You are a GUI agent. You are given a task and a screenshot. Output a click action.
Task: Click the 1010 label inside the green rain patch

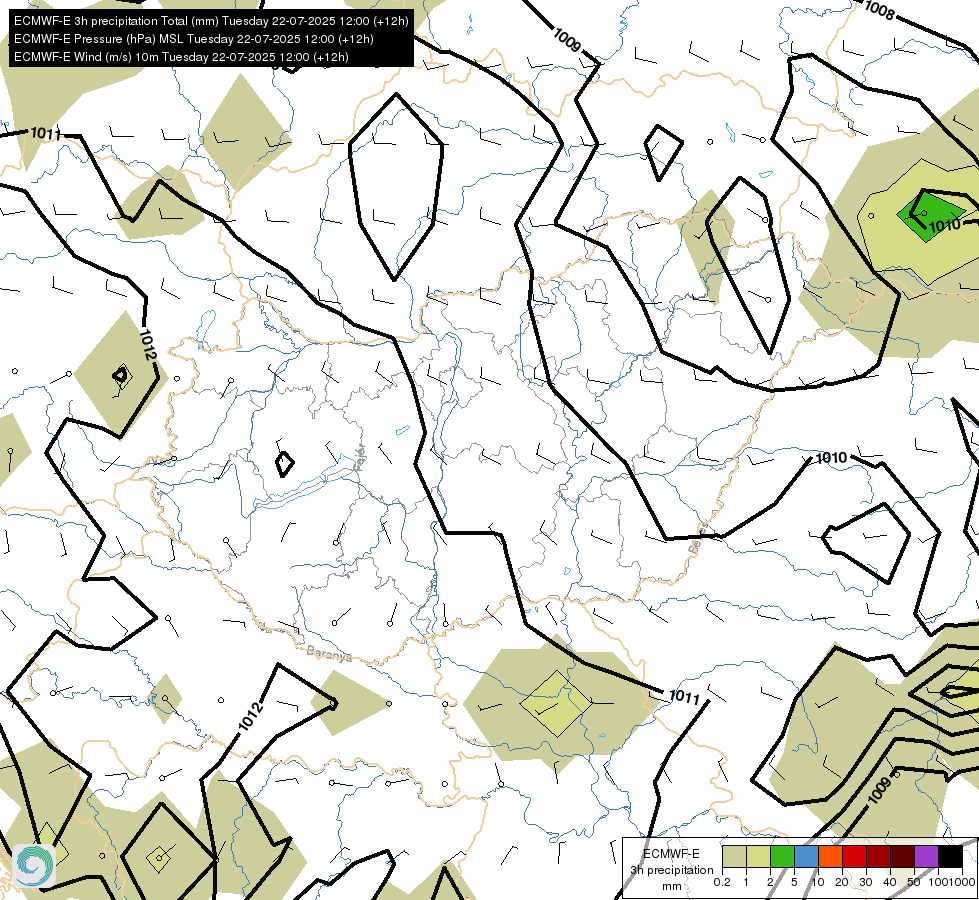click(945, 225)
